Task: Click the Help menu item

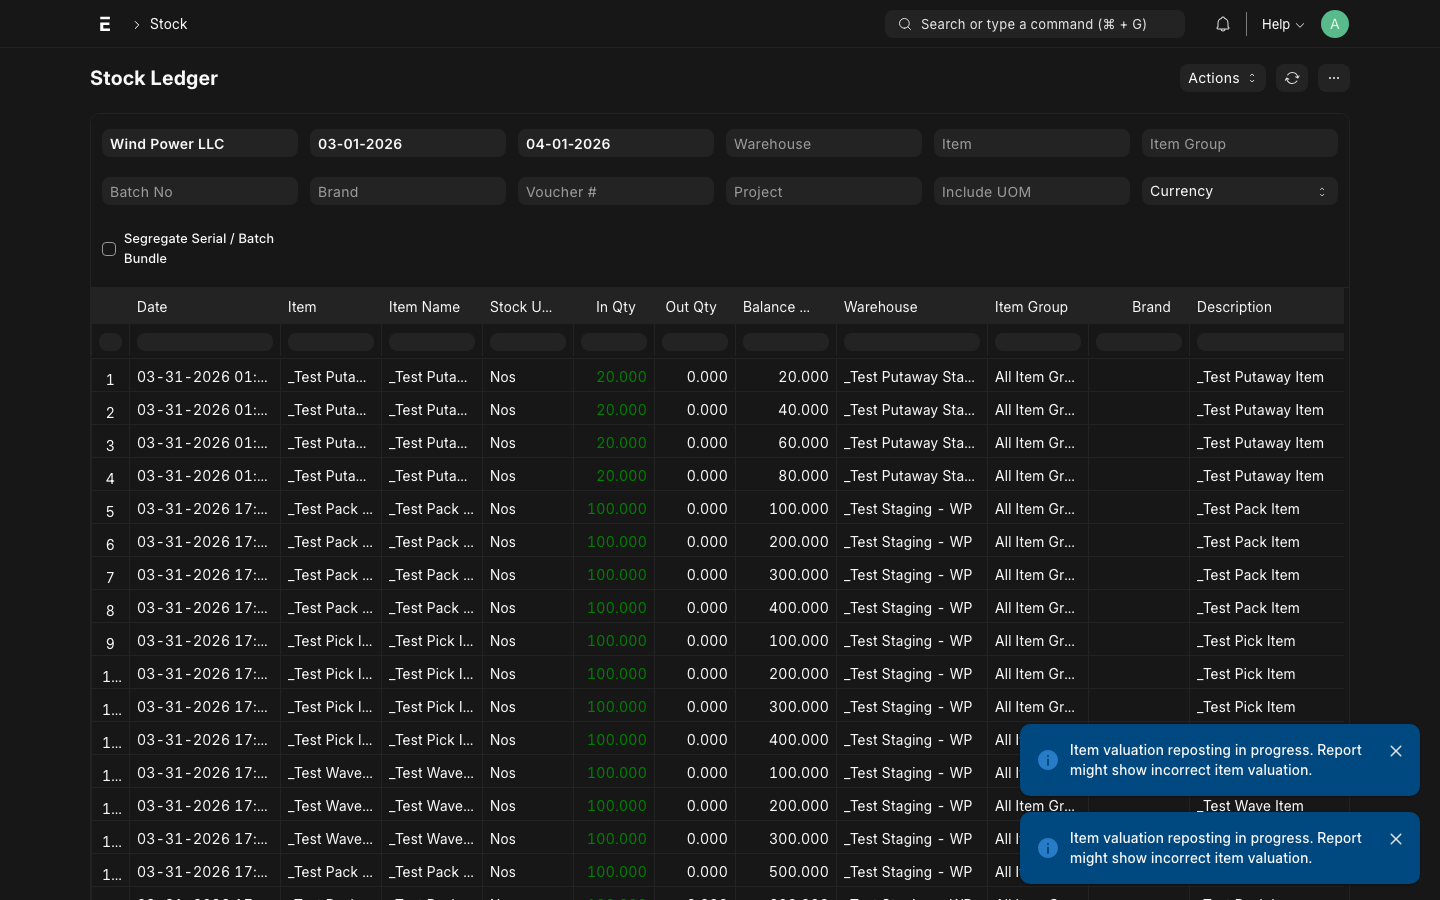Action: (x=1274, y=24)
